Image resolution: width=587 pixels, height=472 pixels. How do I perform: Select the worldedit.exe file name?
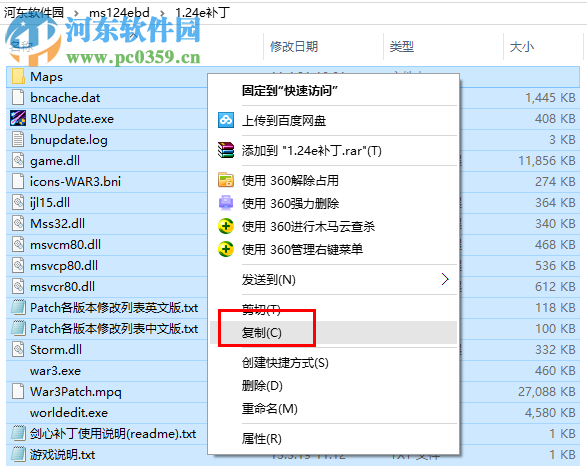click(x=69, y=412)
